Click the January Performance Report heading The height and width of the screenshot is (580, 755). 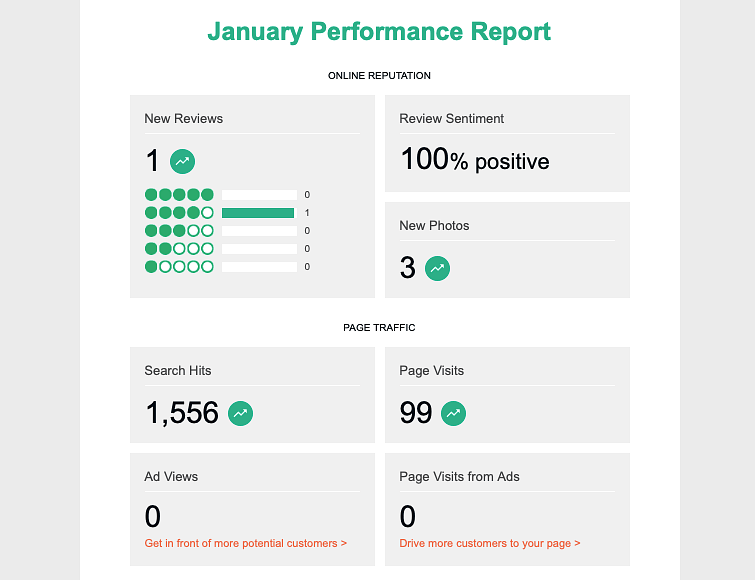(x=379, y=32)
